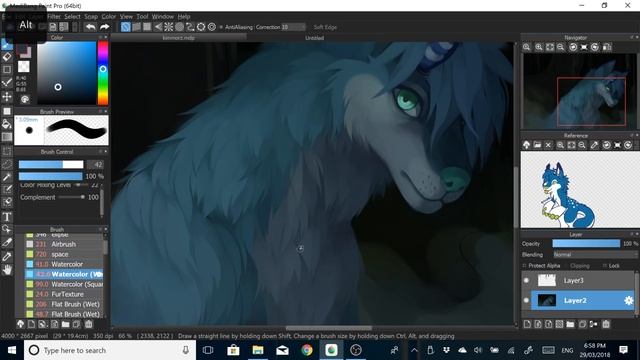This screenshot has height=360, width=640.
Task: Open the Window menu
Action: (162, 16)
